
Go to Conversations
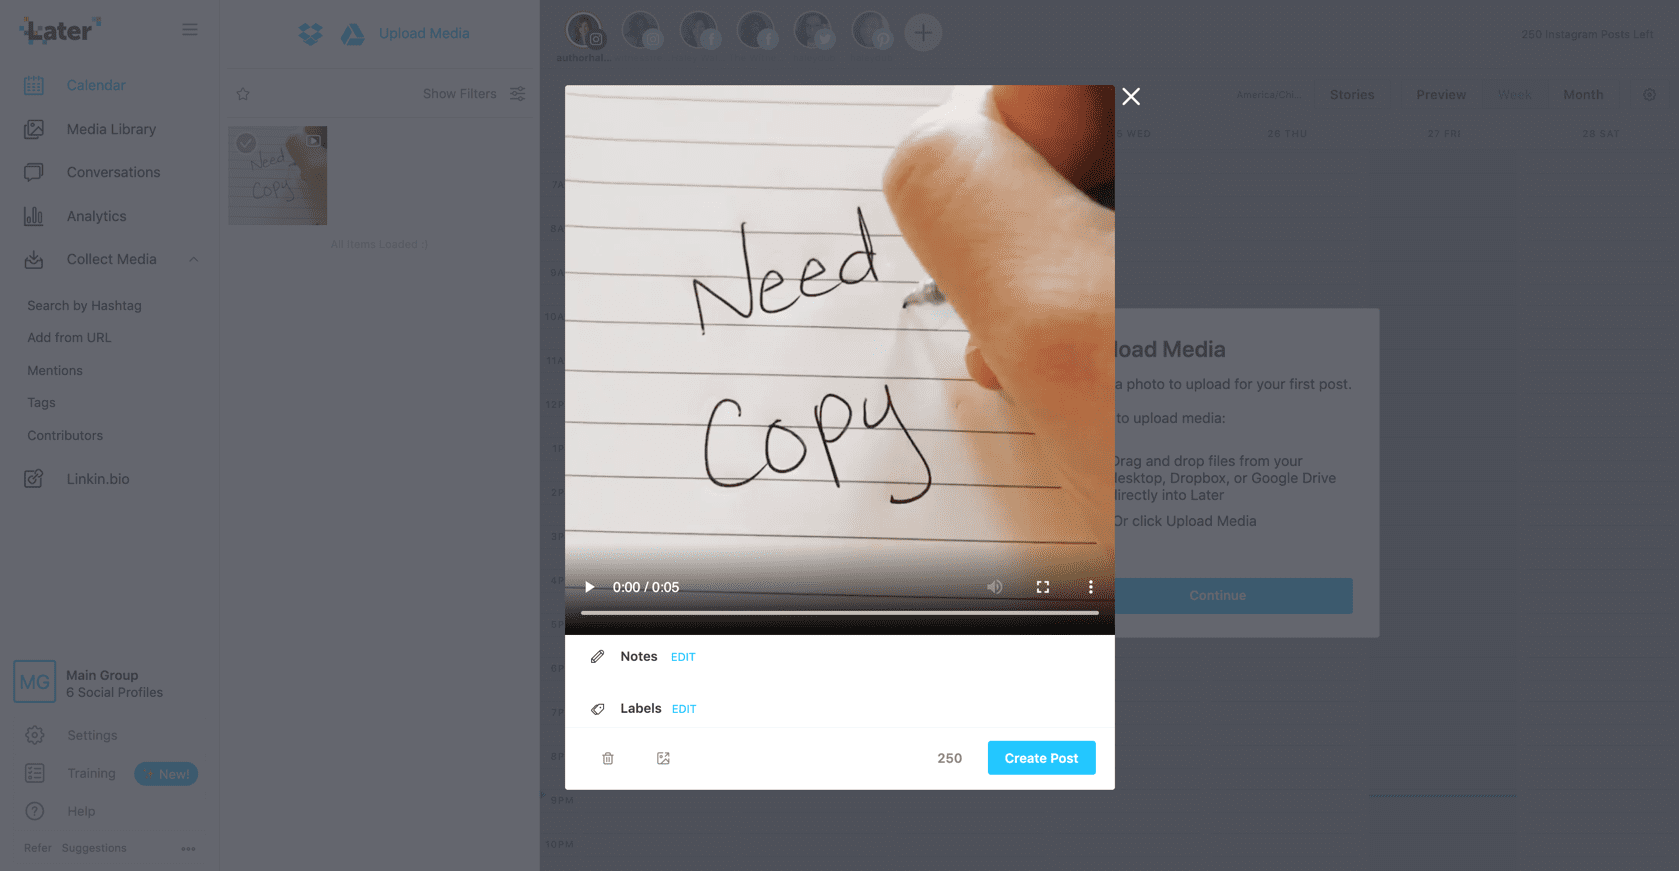[113, 172]
